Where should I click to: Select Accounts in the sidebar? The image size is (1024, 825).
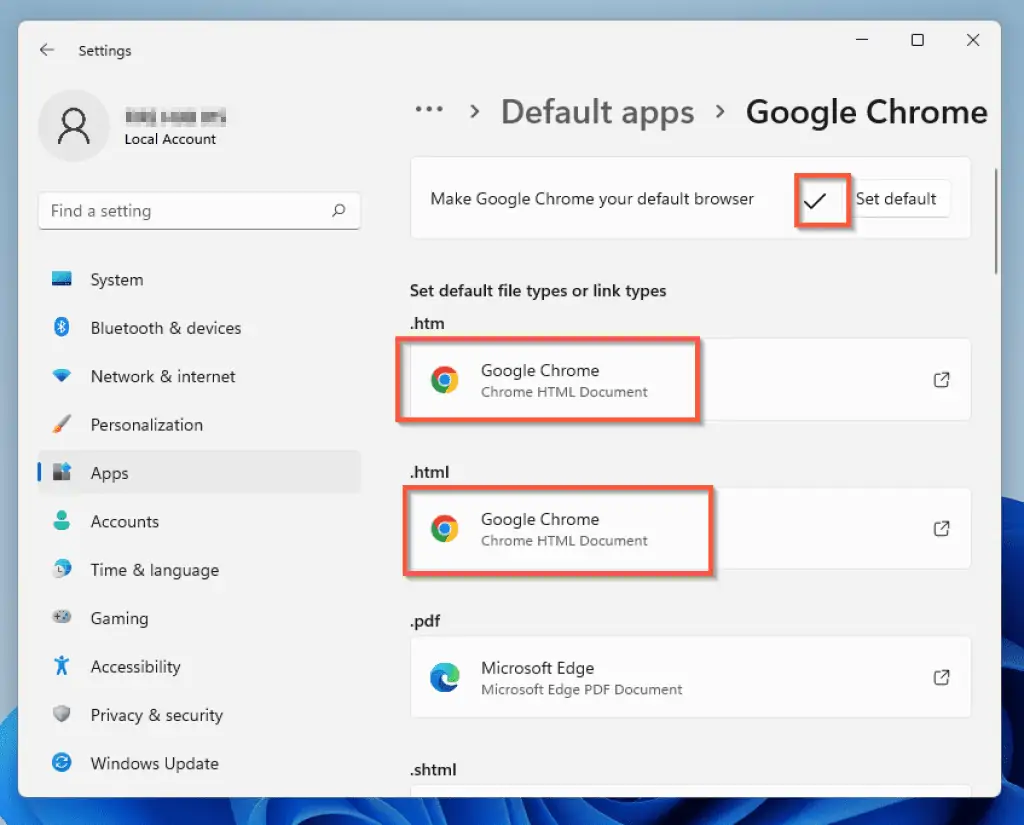tap(200, 521)
